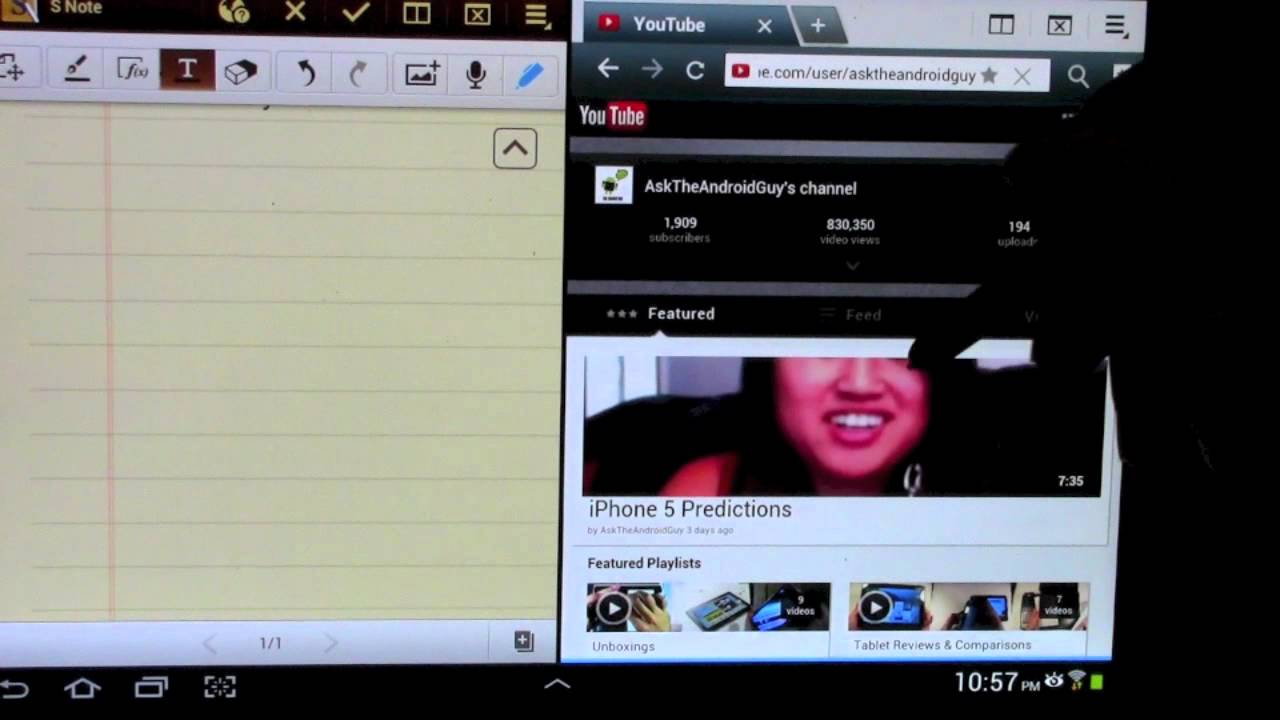Play the iPhone 5 Predictions video
Screen dimensions: 1280x720
tap(842, 426)
